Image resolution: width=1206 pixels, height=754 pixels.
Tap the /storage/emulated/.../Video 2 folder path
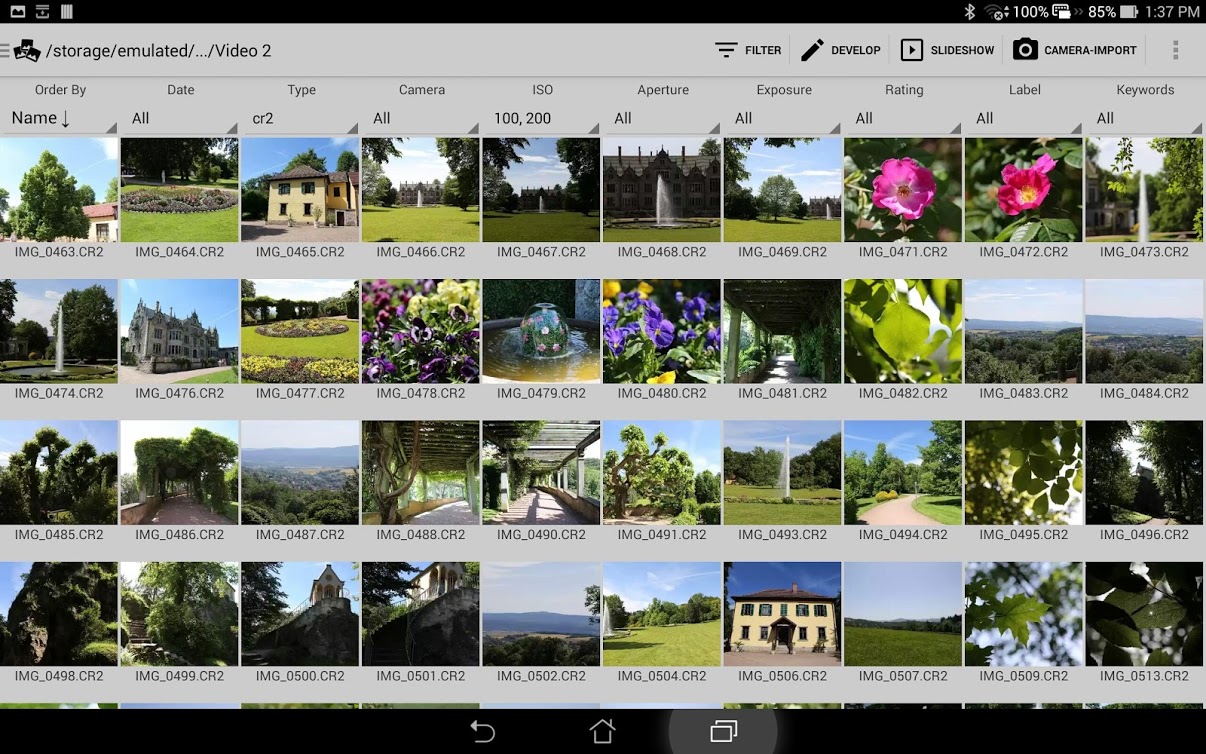tap(158, 51)
